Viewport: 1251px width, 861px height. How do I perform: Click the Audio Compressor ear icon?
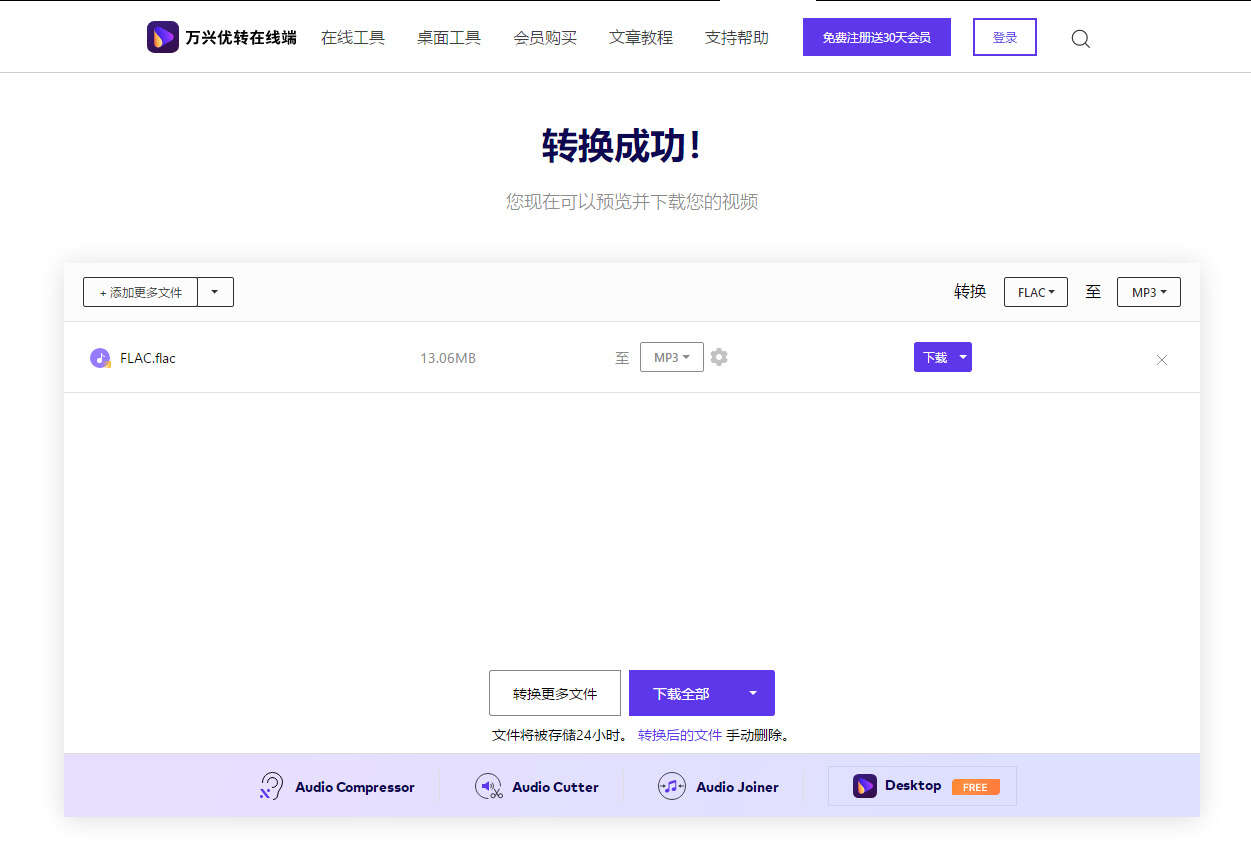pos(271,786)
